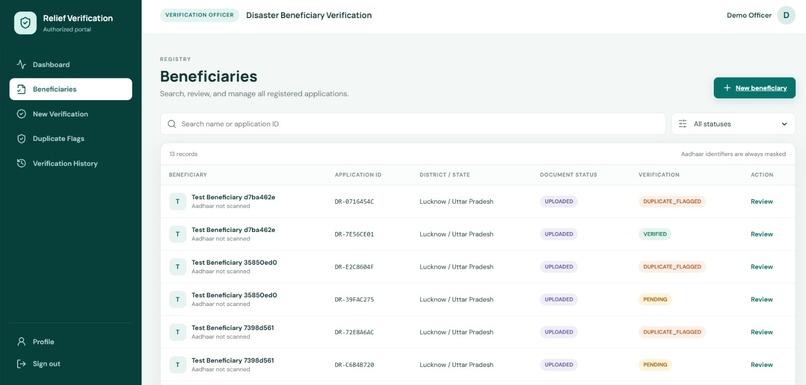
Task: Click the Document Status column header
Action: coord(569,175)
